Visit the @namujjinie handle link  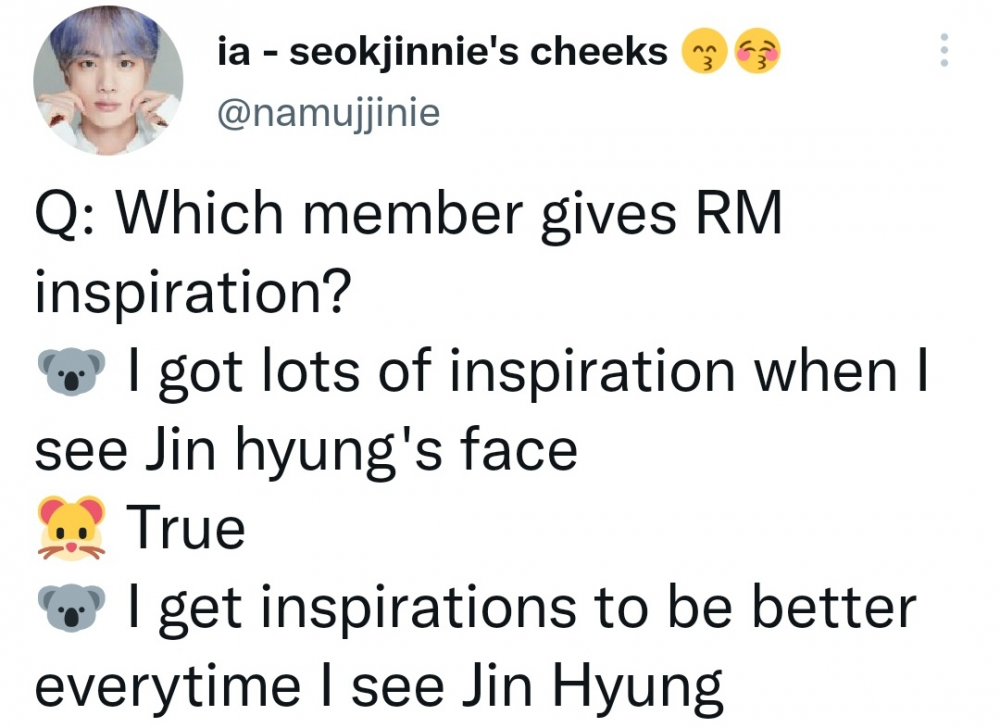click(328, 113)
